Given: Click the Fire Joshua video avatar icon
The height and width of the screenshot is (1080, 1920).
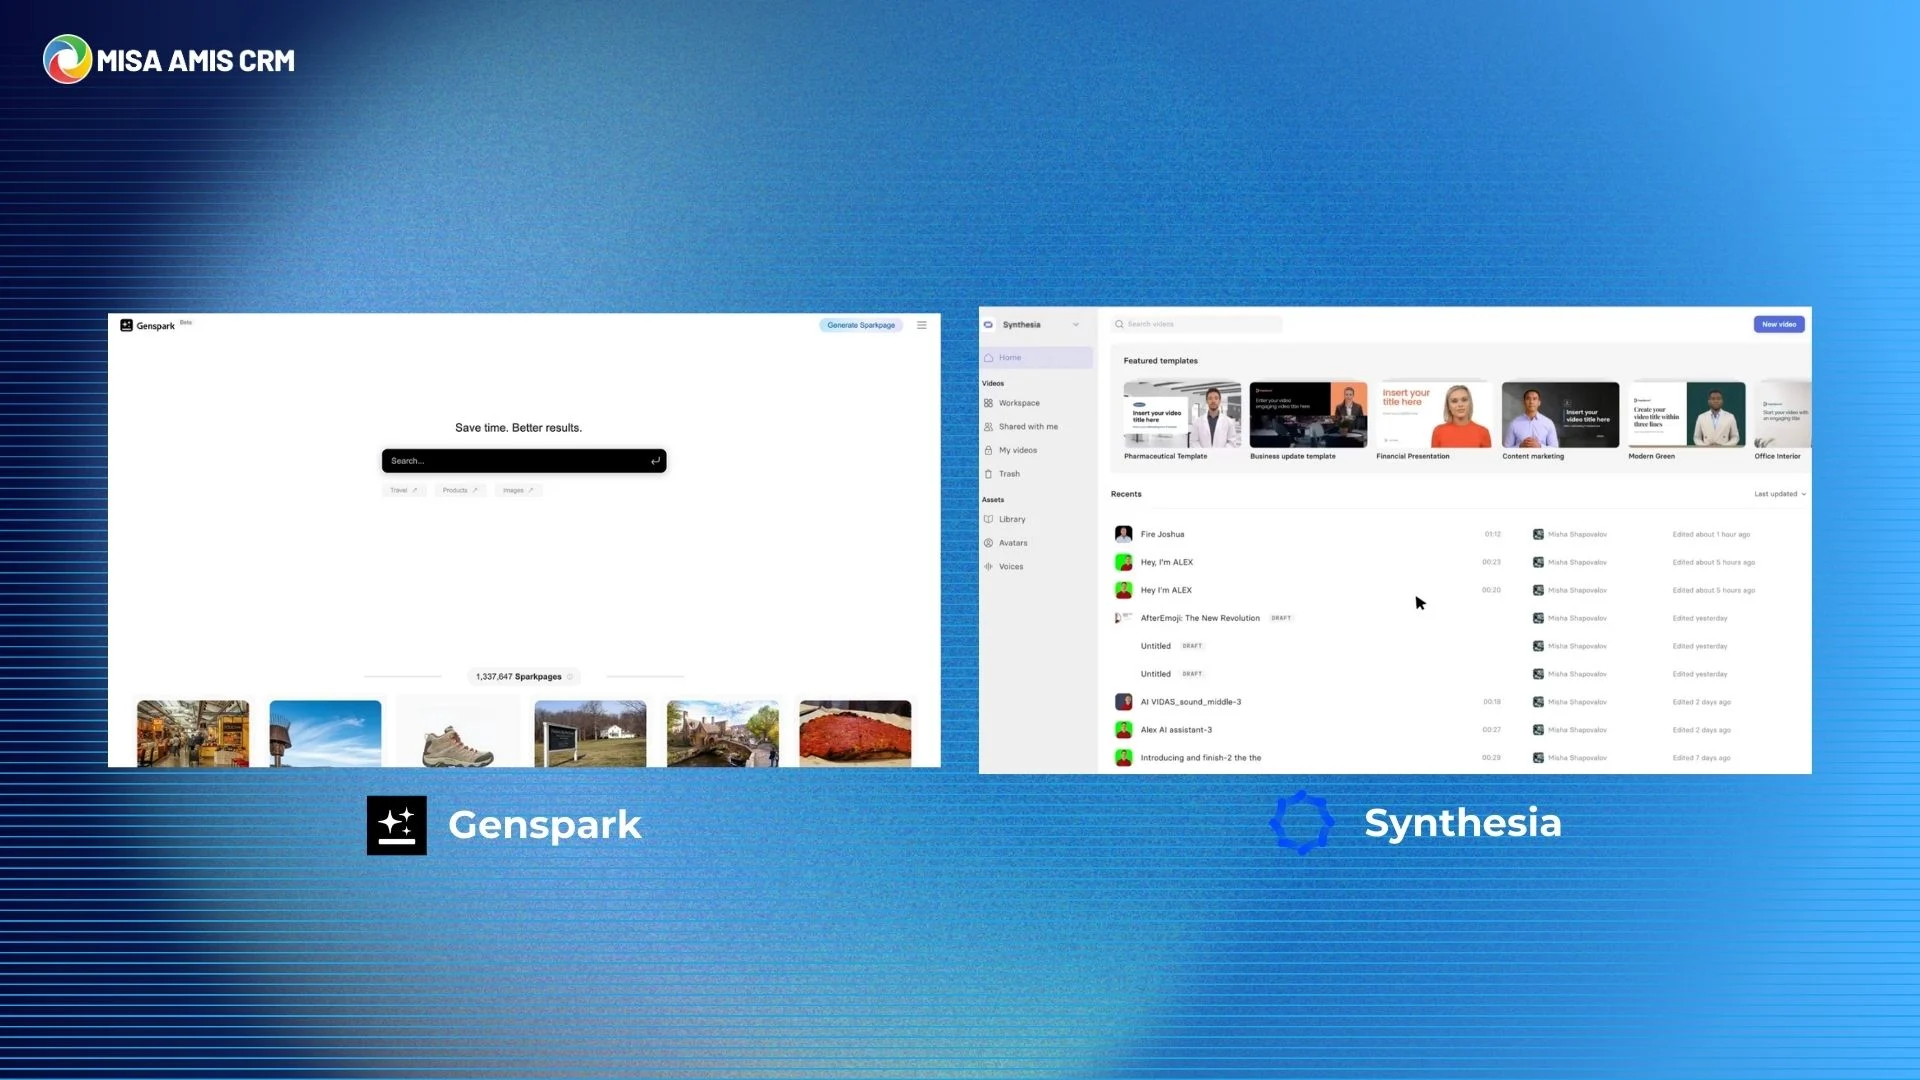Looking at the screenshot, I should click(1124, 534).
